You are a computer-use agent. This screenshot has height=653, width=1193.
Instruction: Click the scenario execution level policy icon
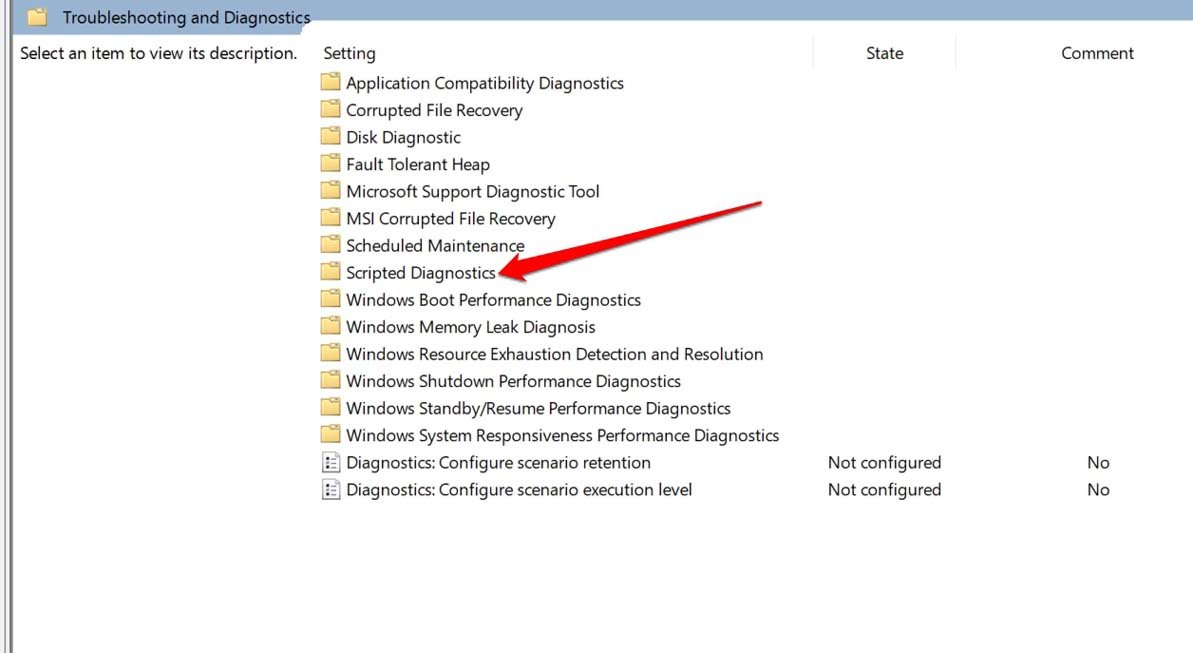330,489
